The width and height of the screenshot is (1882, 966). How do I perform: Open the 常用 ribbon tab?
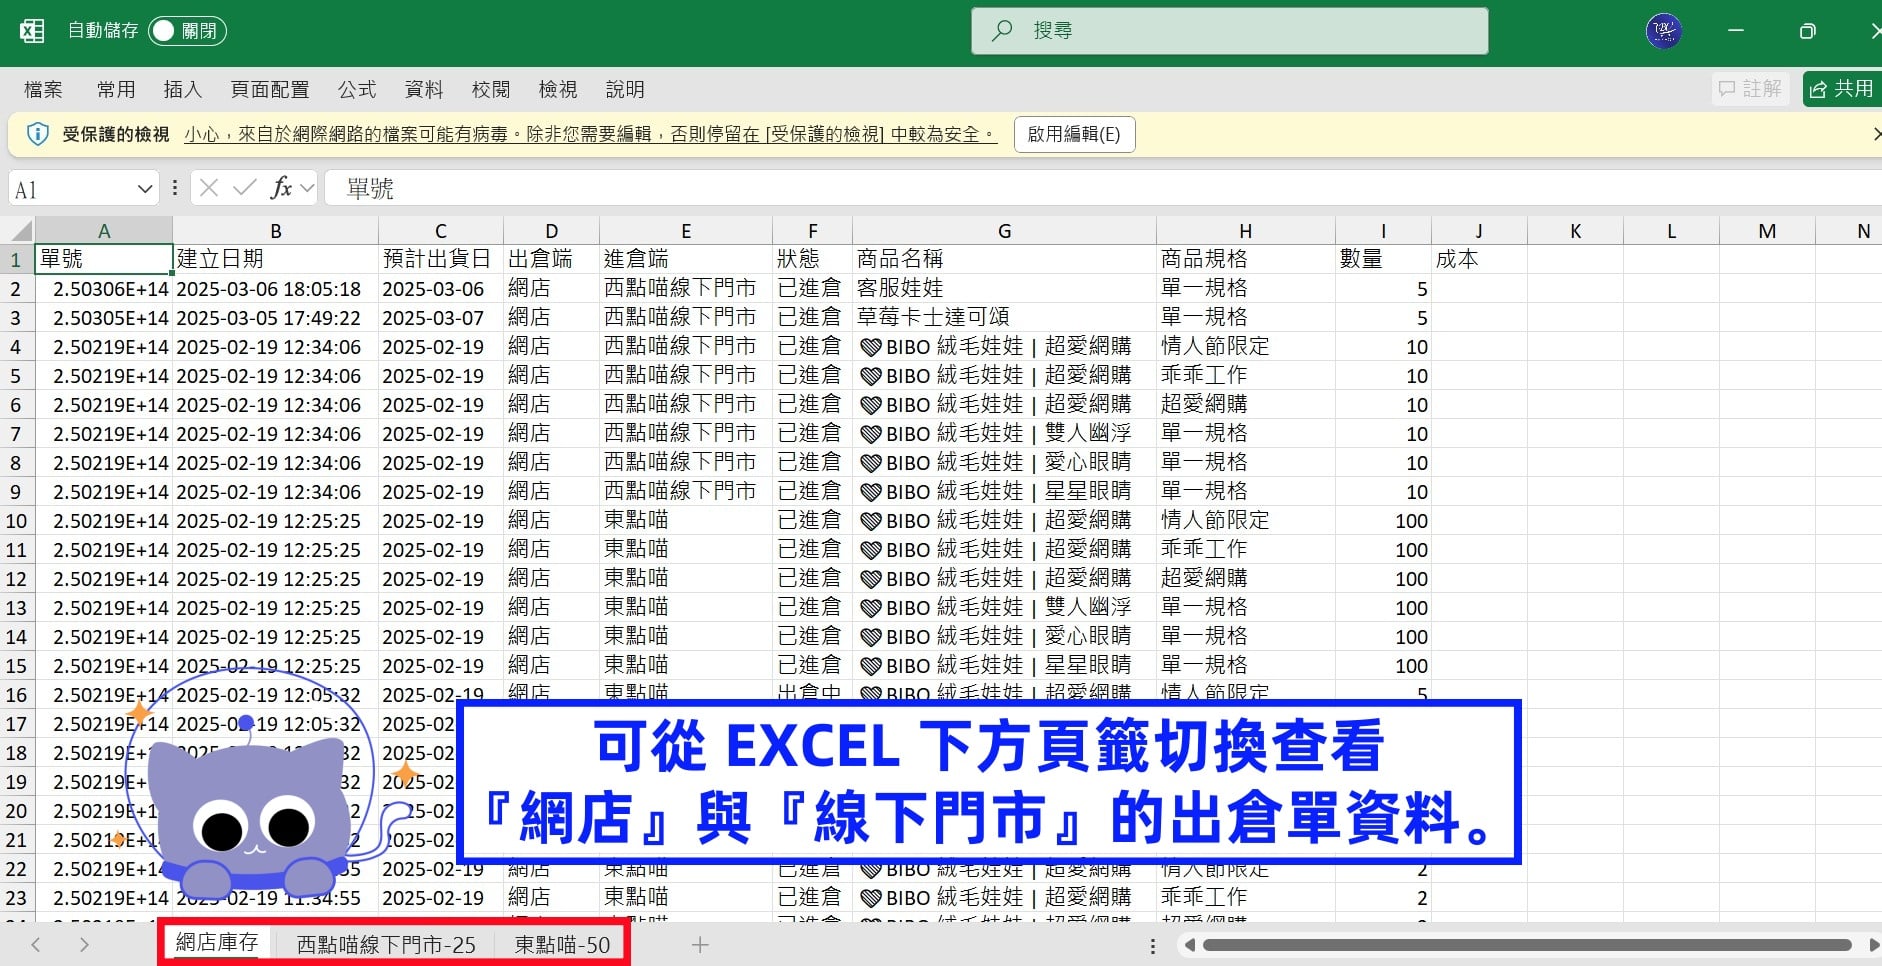[116, 90]
